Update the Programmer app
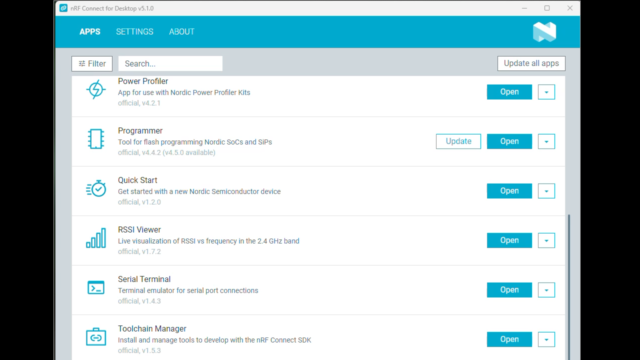The height and width of the screenshot is (360, 640). coord(458,141)
